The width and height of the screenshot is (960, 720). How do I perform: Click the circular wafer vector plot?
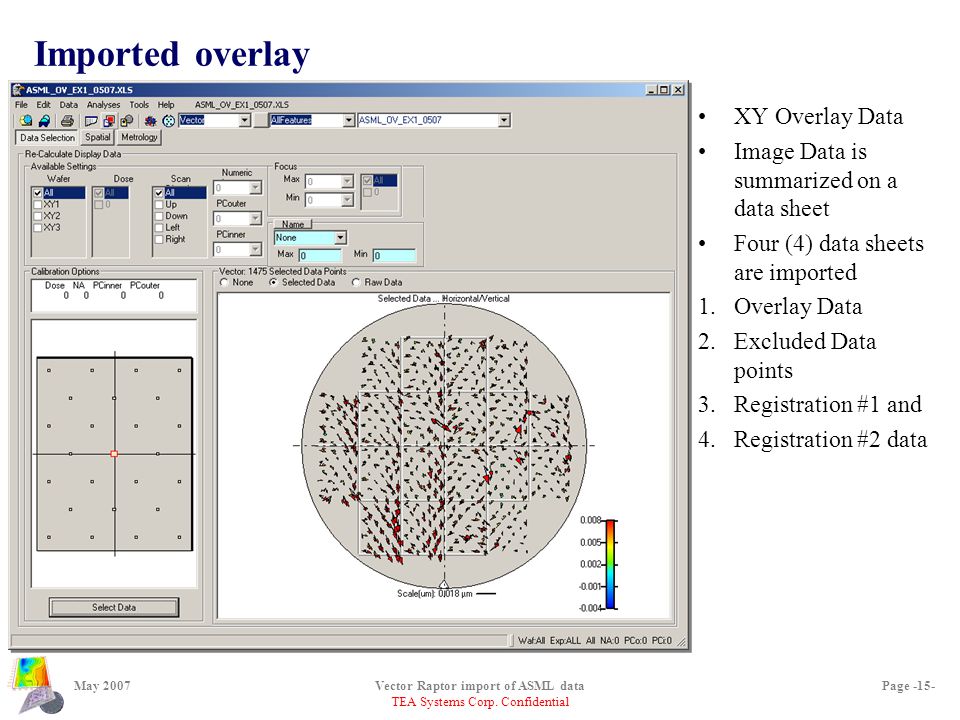pos(444,445)
